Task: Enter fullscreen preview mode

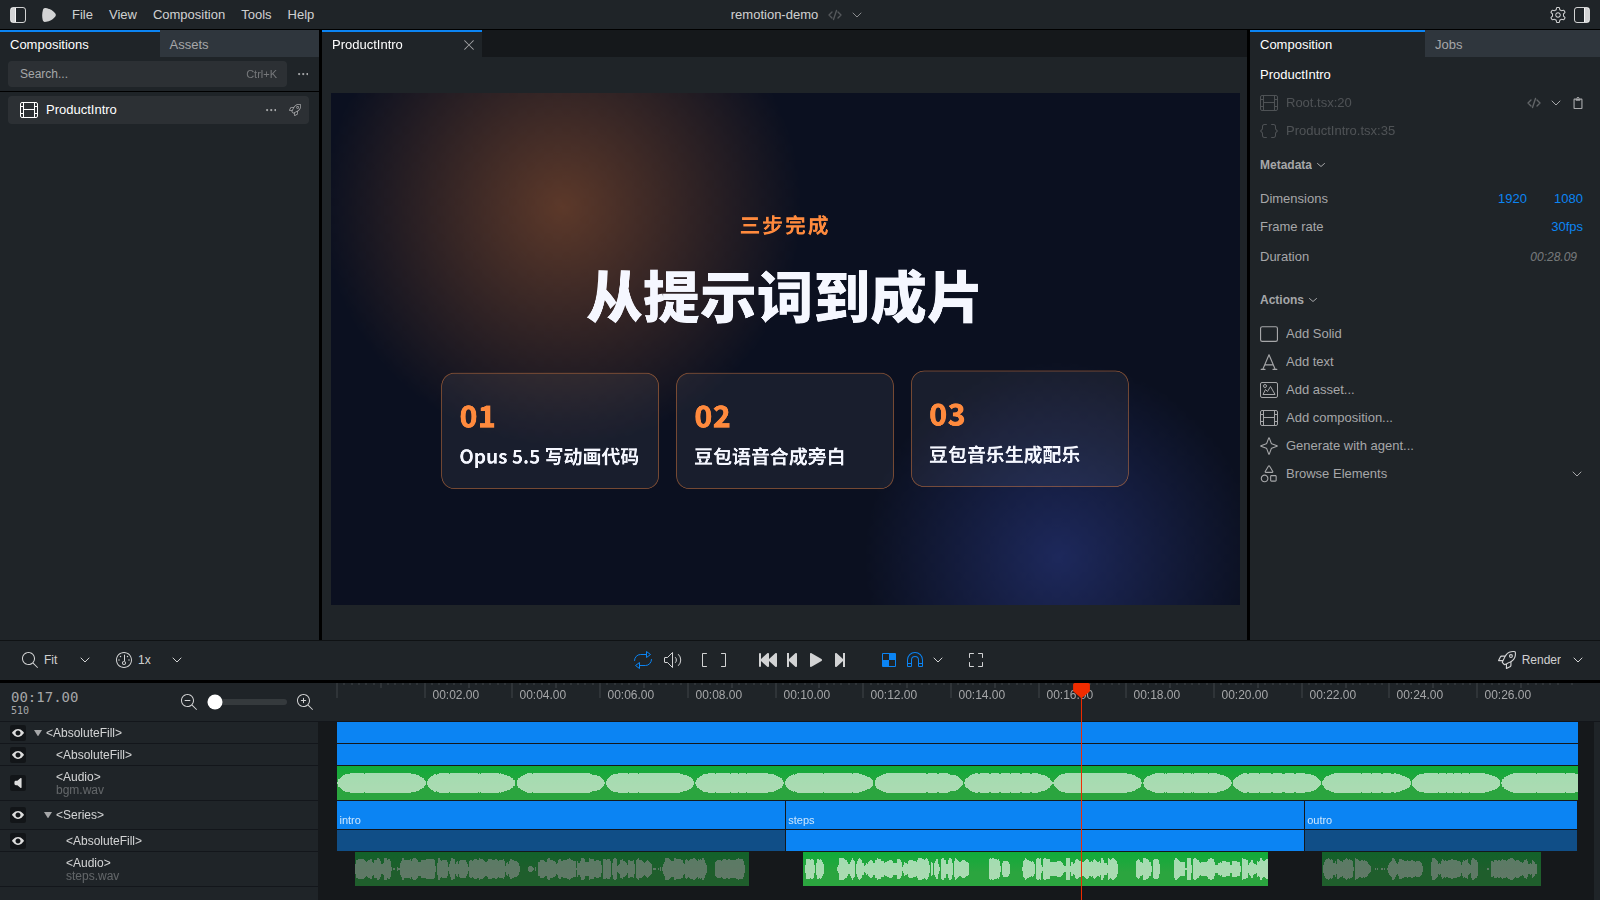Action: point(976,660)
